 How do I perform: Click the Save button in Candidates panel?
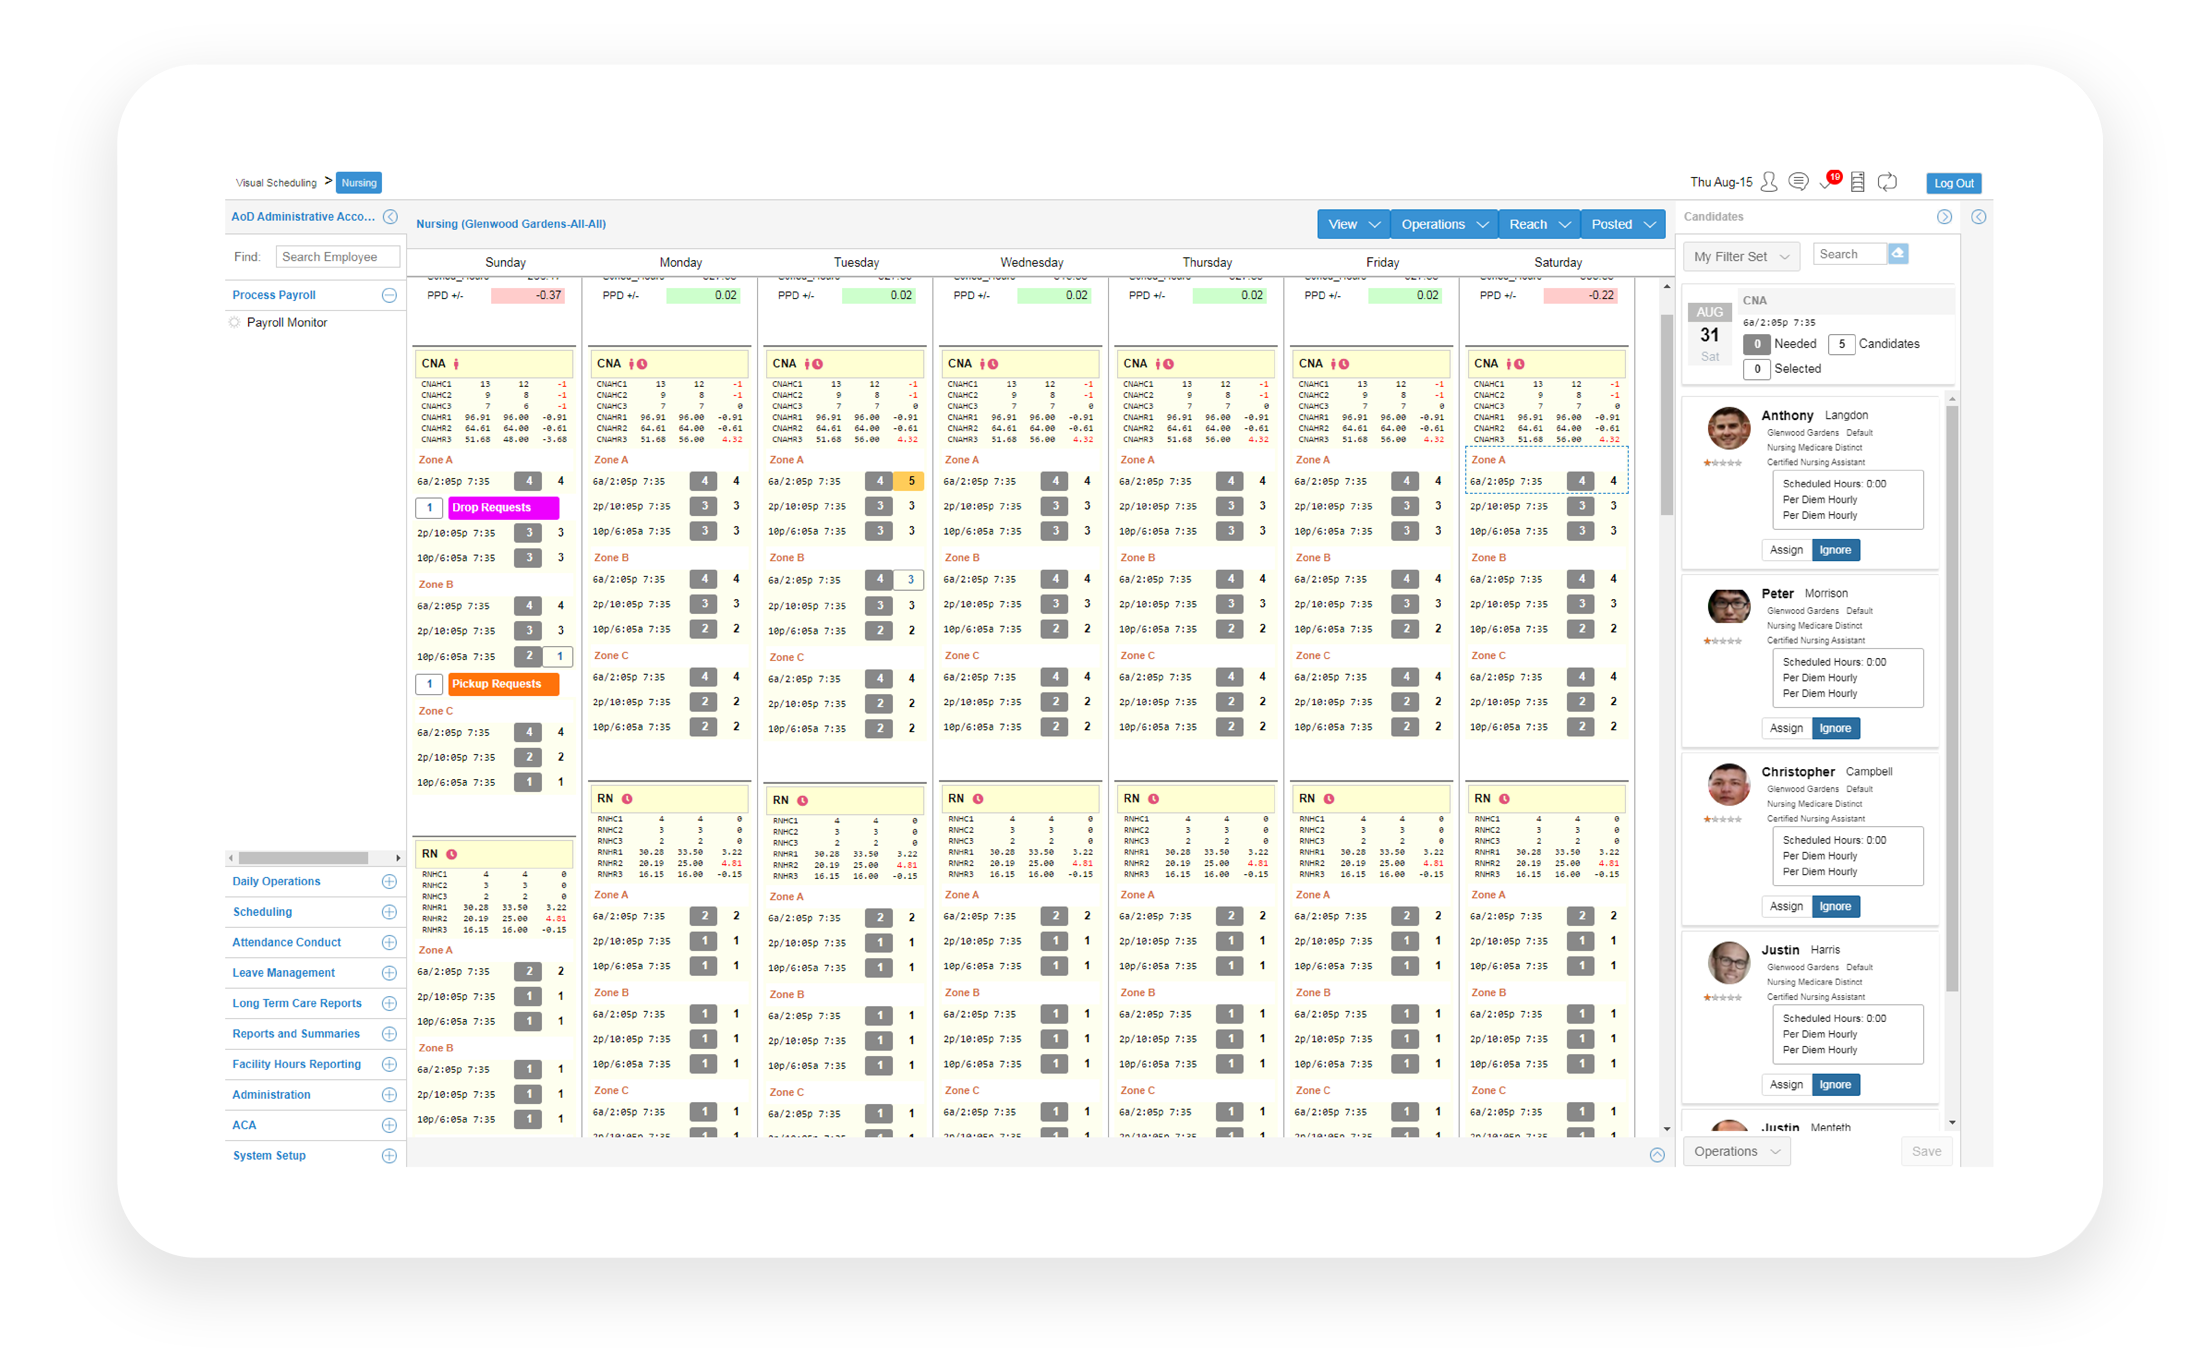coord(1926,1152)
